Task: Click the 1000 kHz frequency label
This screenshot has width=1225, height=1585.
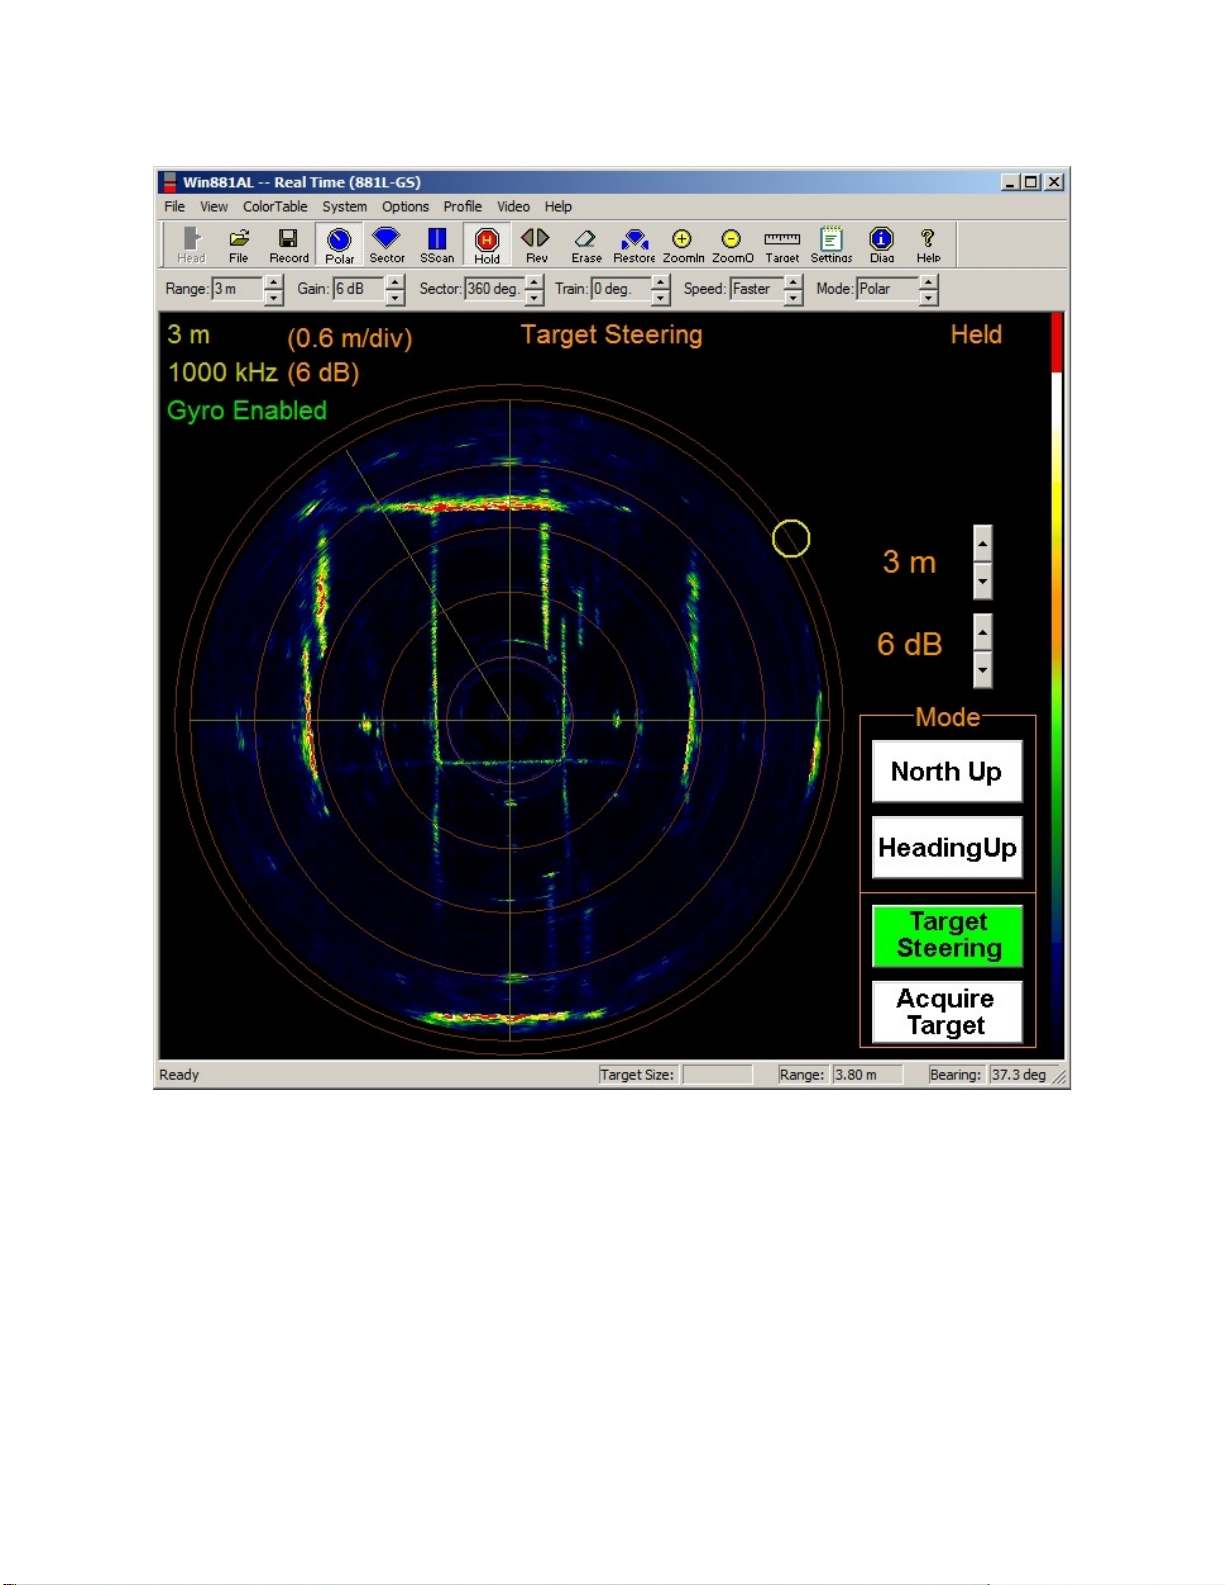Action: [x=222, y=373]
